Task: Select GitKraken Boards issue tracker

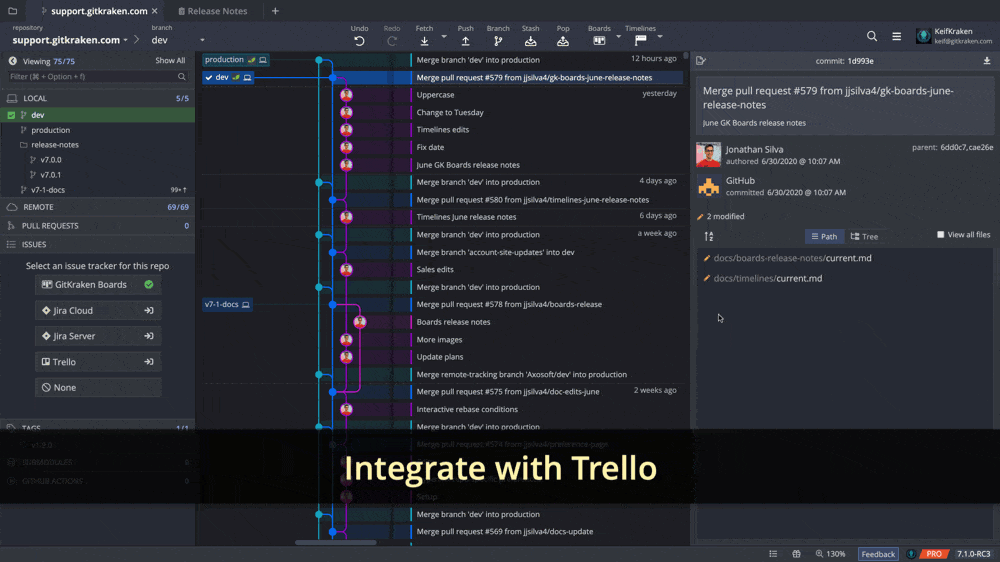Action: tap(98, 285)
